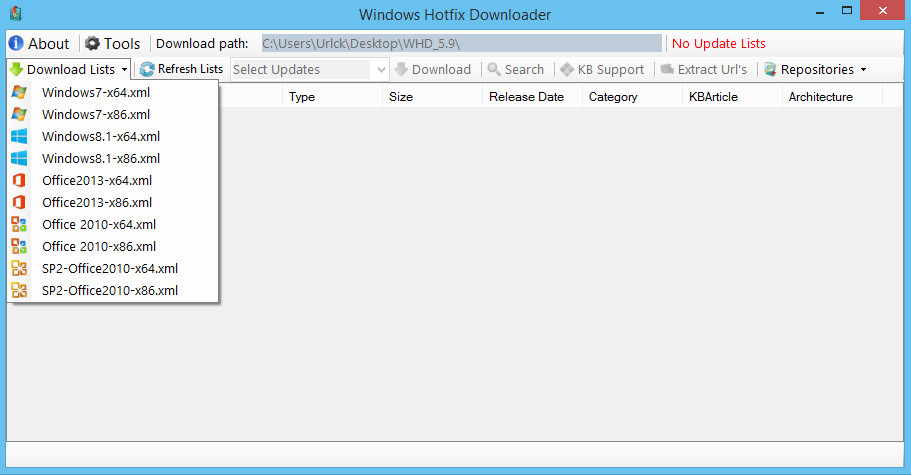Sort by Release Date column header
The width and height of the screenshot is (911, 475).
(532, 97)
